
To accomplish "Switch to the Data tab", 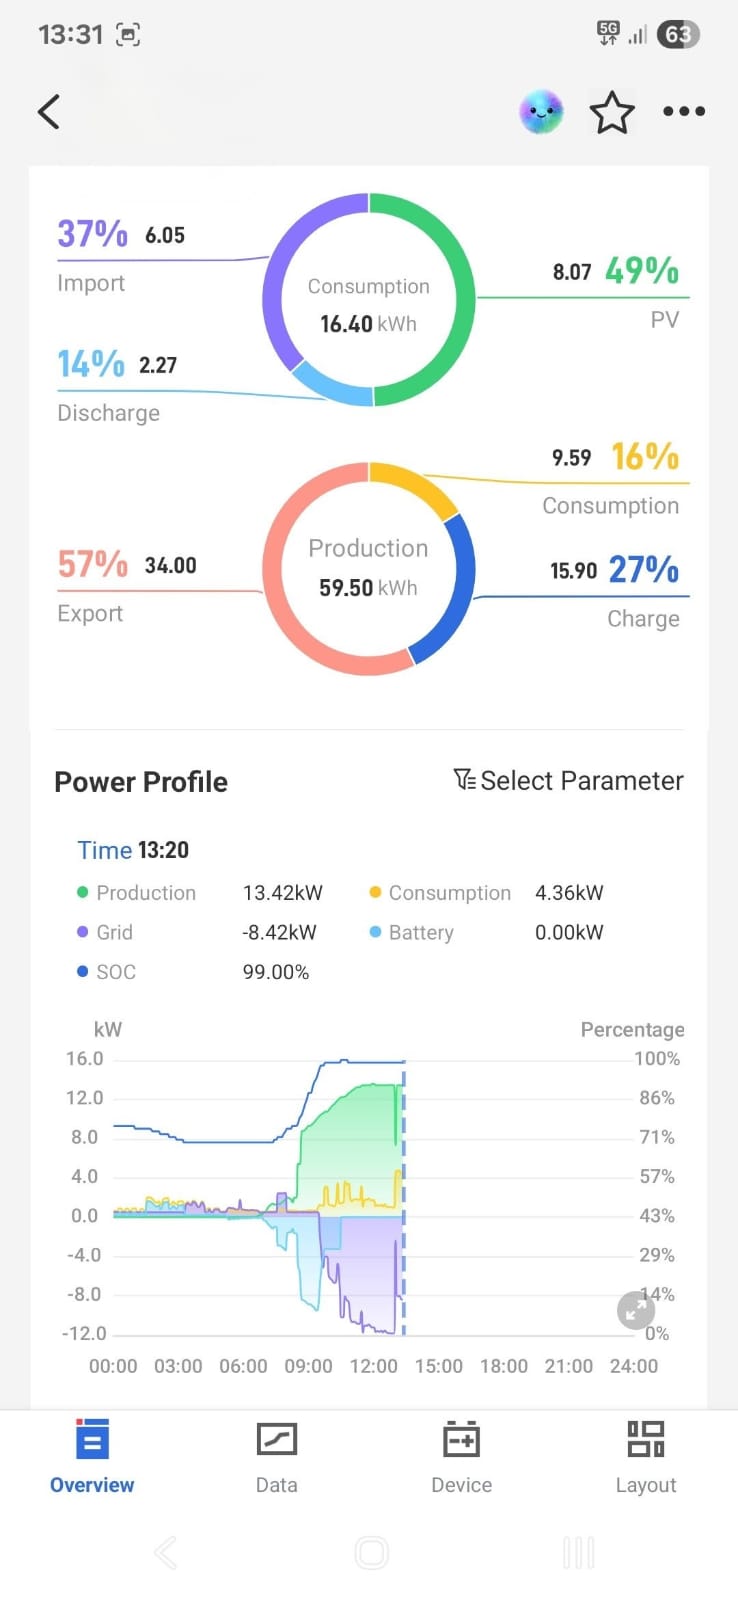I will [x=276, y=1455].
